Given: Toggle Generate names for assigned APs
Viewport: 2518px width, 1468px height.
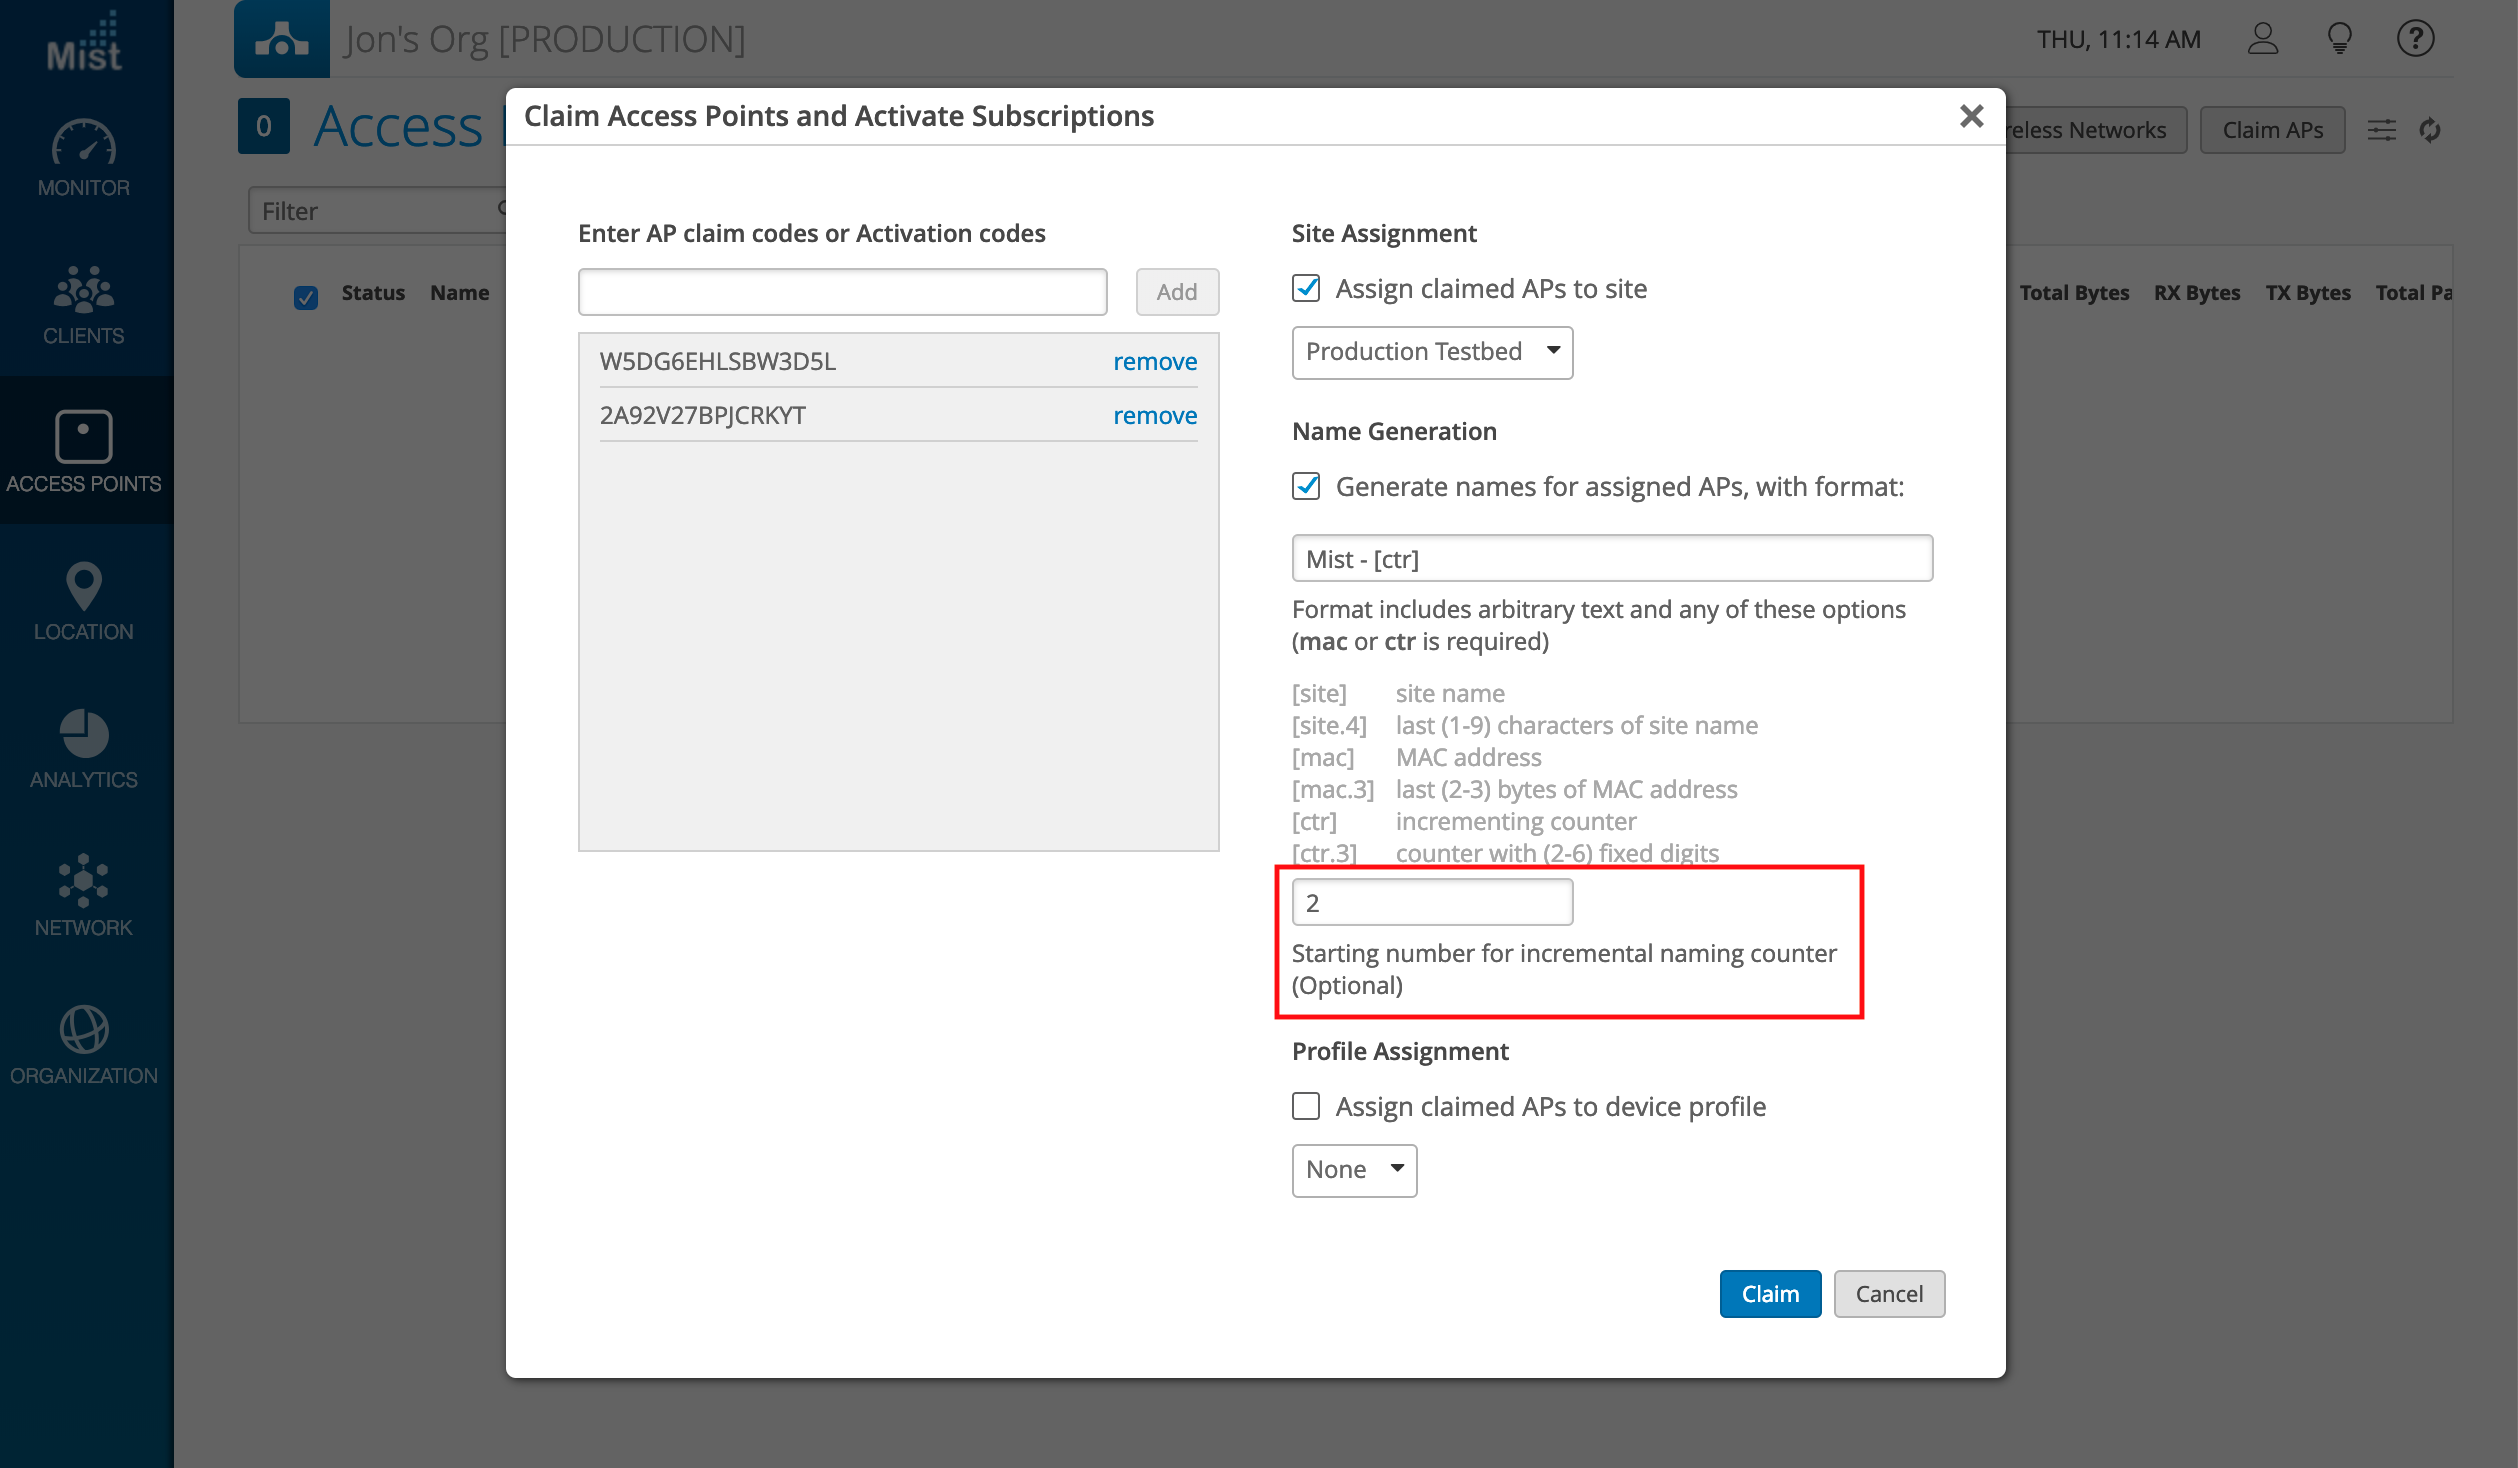Looking at the screenshot, I should pos(1306,487).
